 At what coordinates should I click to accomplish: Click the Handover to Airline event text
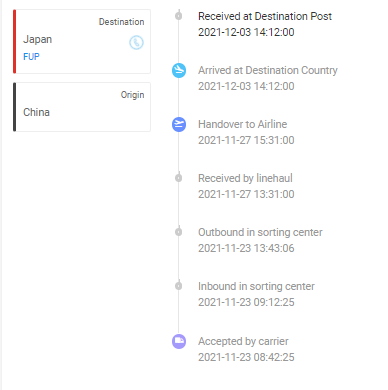point(242,124)
